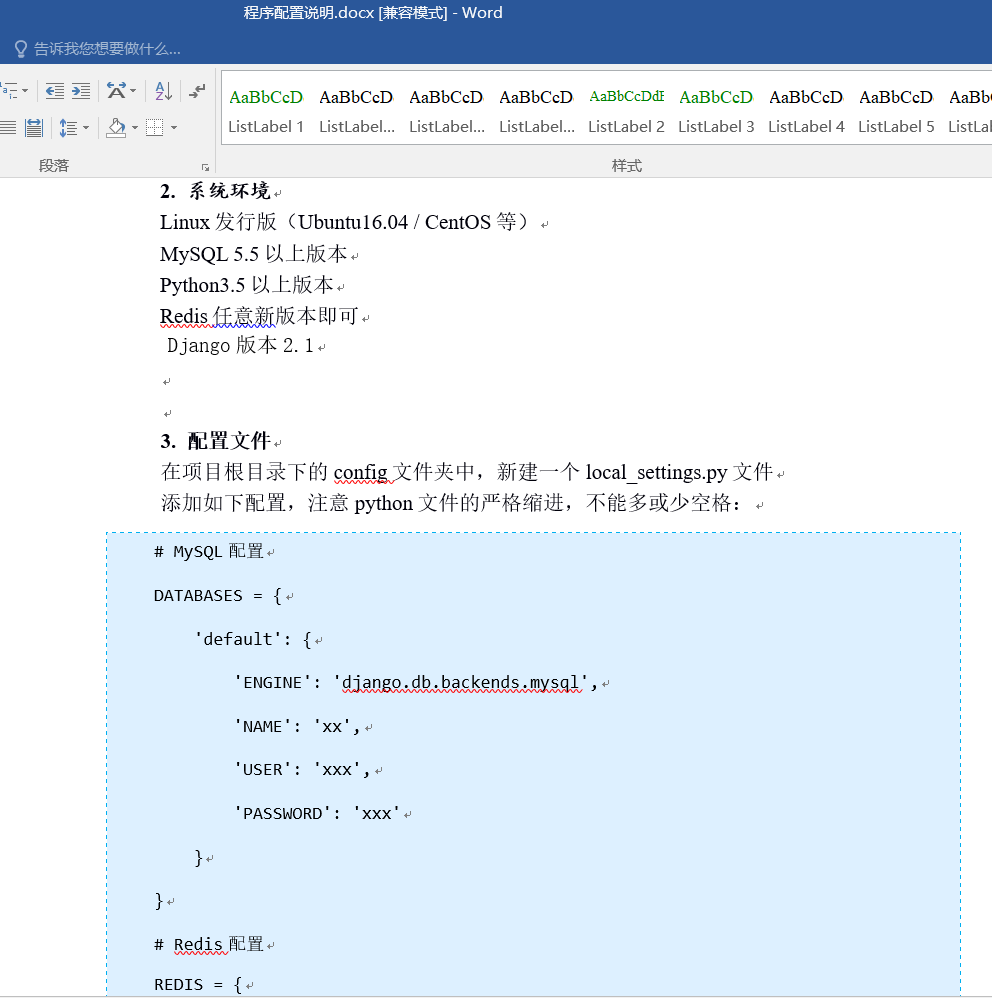
Task: Open line and paragraph spacing options
Action: [x=68, y=128]
